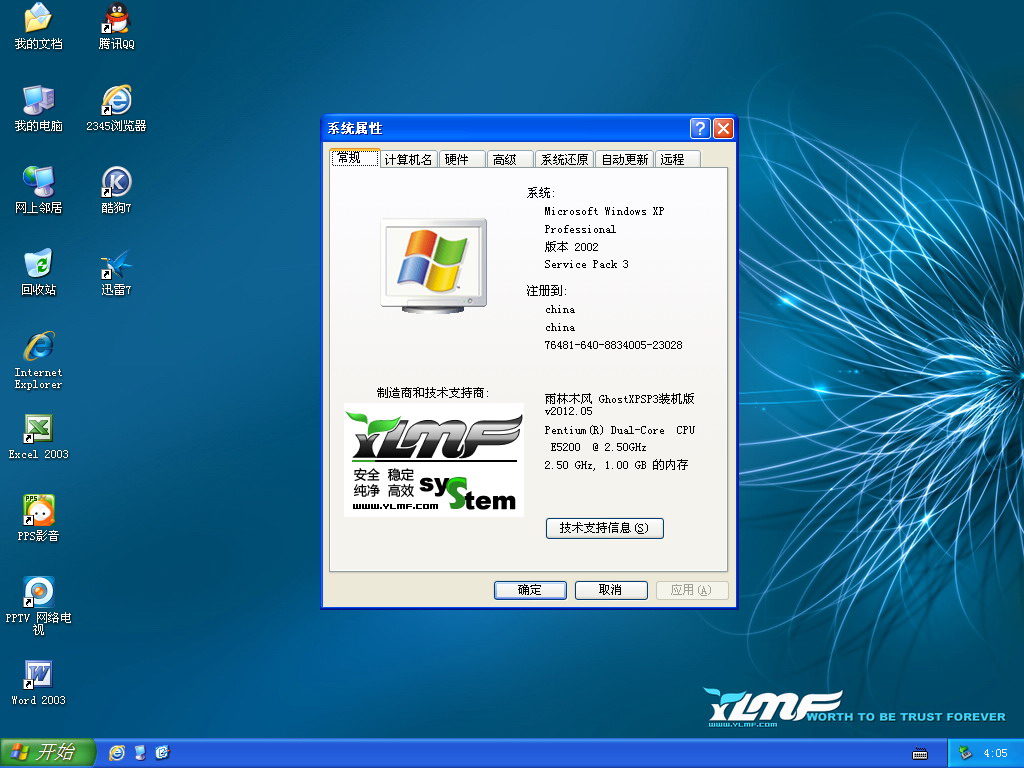The image size is (1024, 768).
Task: Click the Internet Explorer desktop icon
Action: [38, 347]
